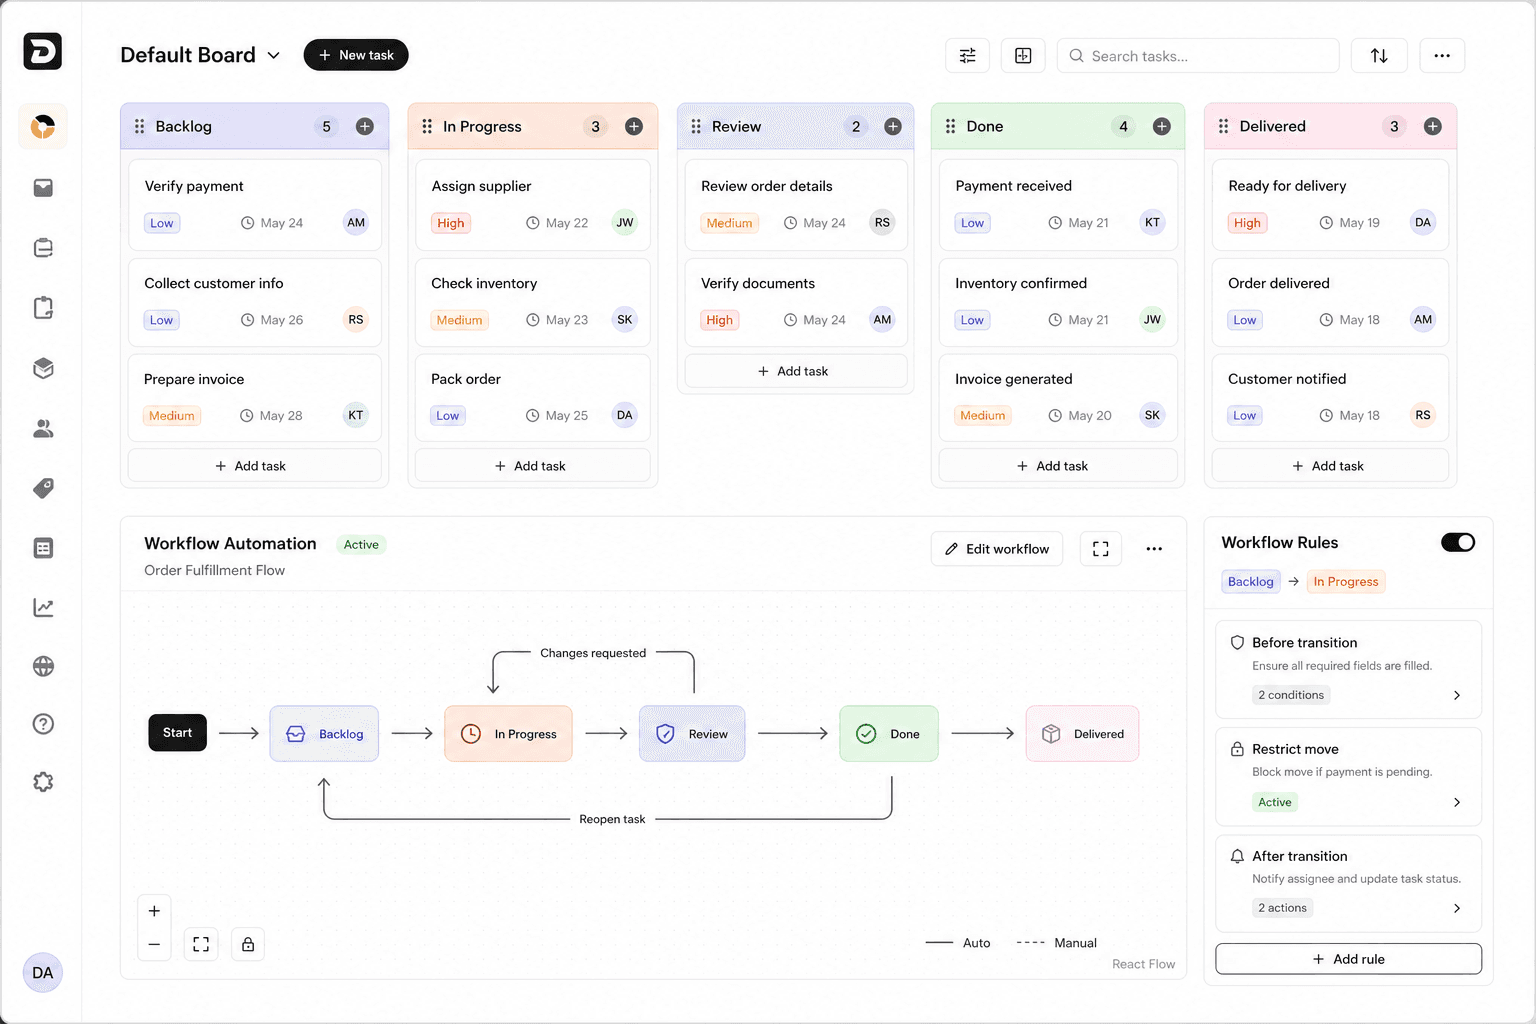This screenshot has height=1024, width=1536.
Task: Zoom in on the workflow canvas
Action: [x=154, y=911]
